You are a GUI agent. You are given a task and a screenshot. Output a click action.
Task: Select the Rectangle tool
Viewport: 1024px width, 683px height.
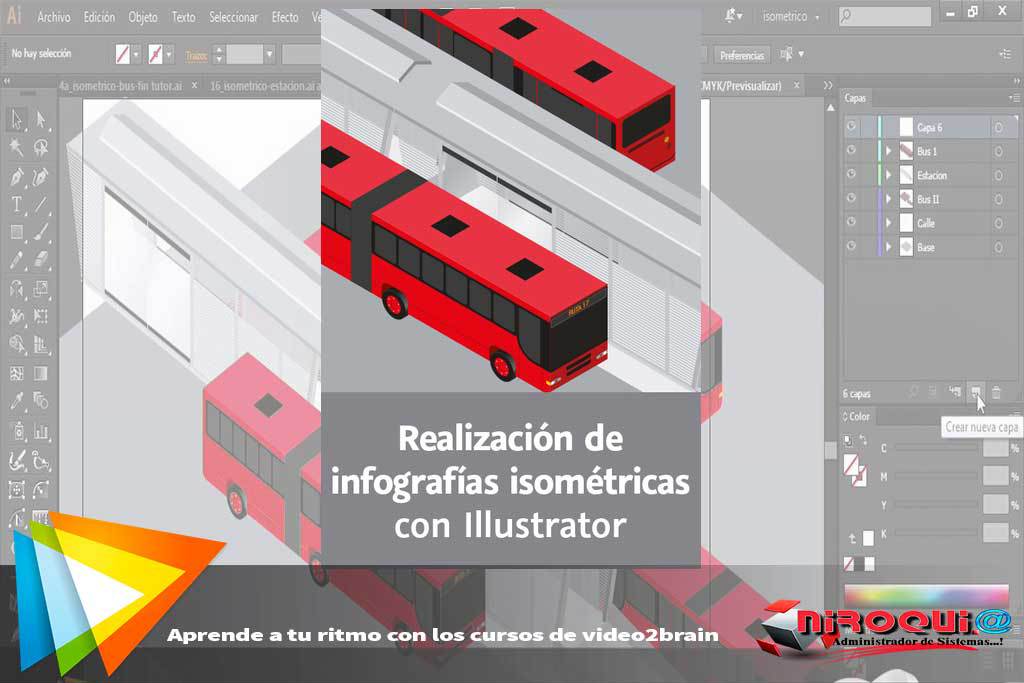pyautogui.click(x=16, y=232)
